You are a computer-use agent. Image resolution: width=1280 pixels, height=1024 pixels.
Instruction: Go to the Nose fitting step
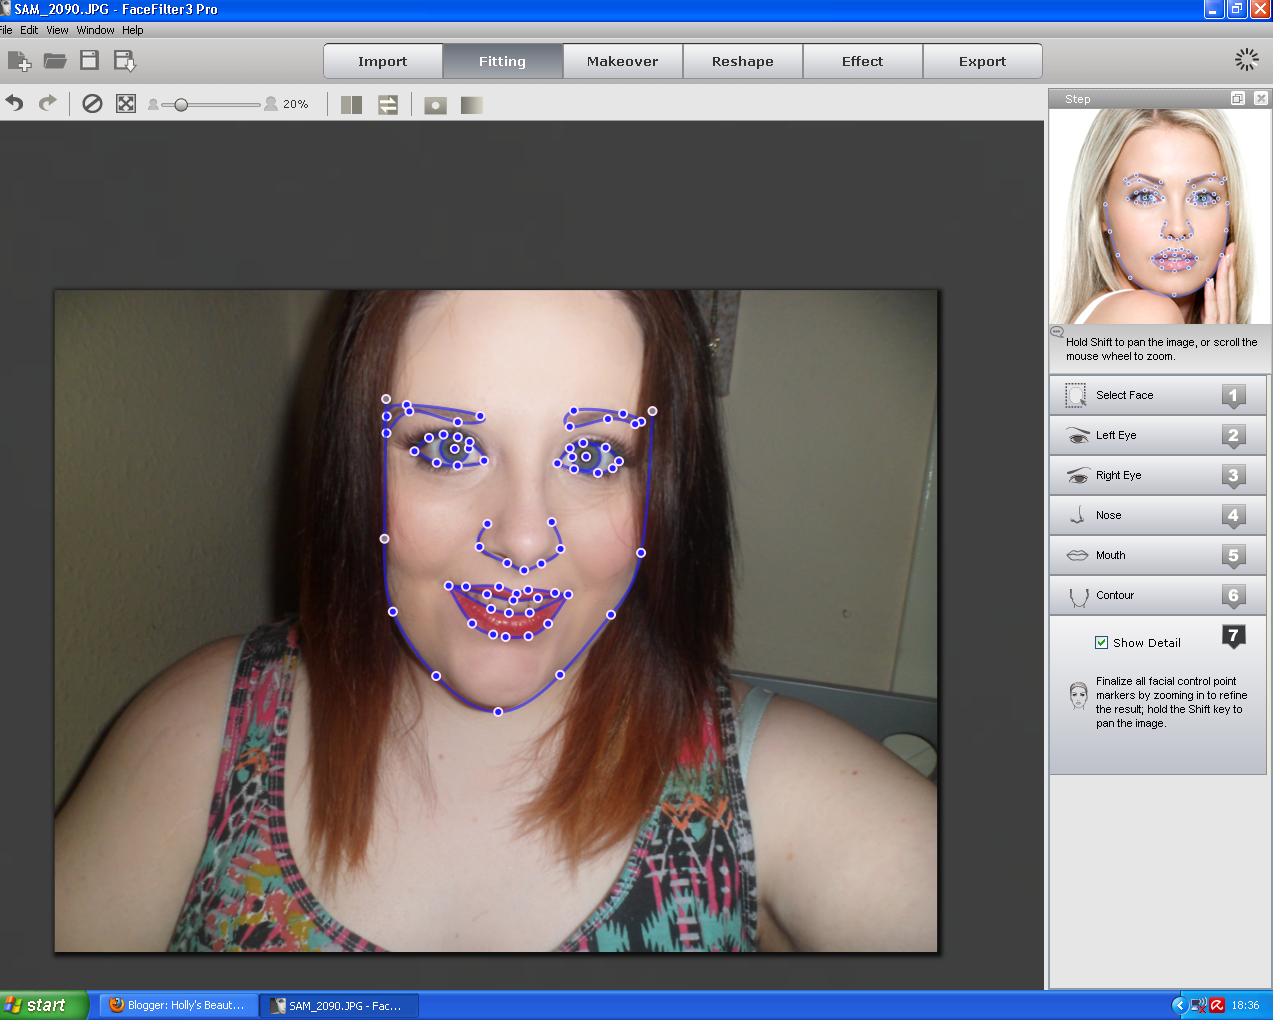(1158, 515)
